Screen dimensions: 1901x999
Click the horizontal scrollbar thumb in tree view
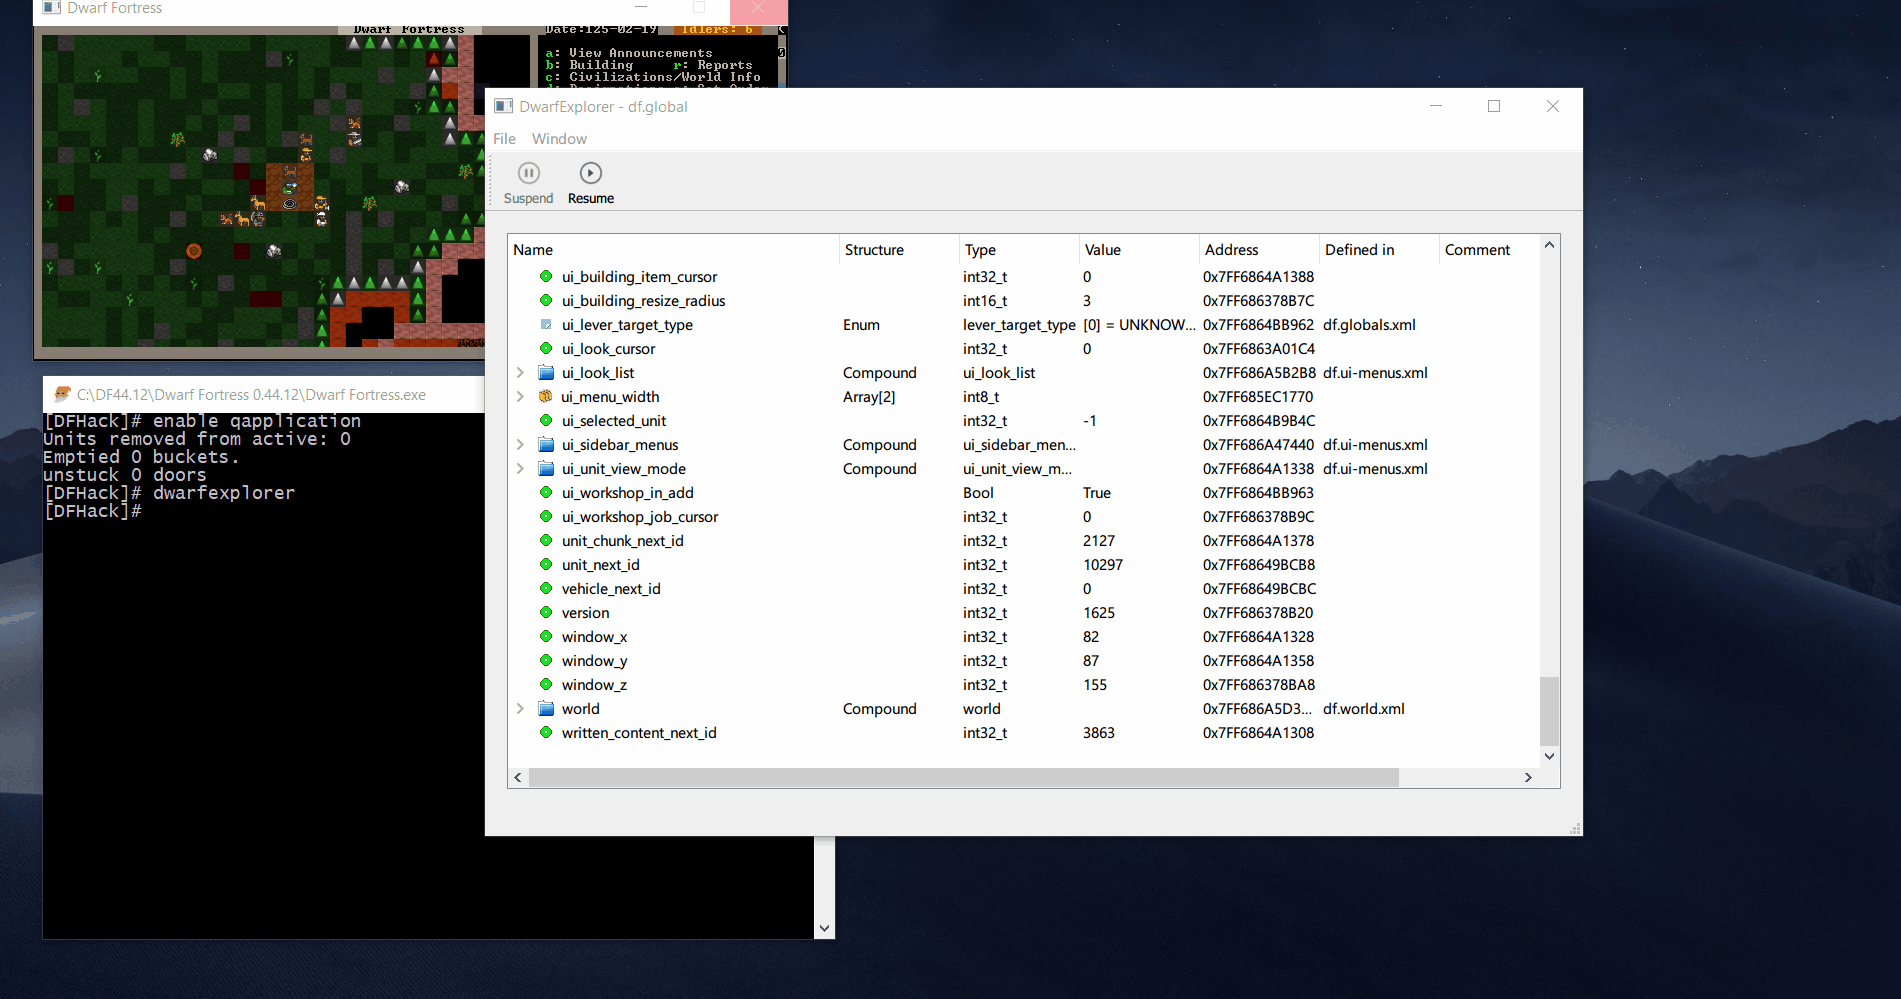[x=963, y=777]
